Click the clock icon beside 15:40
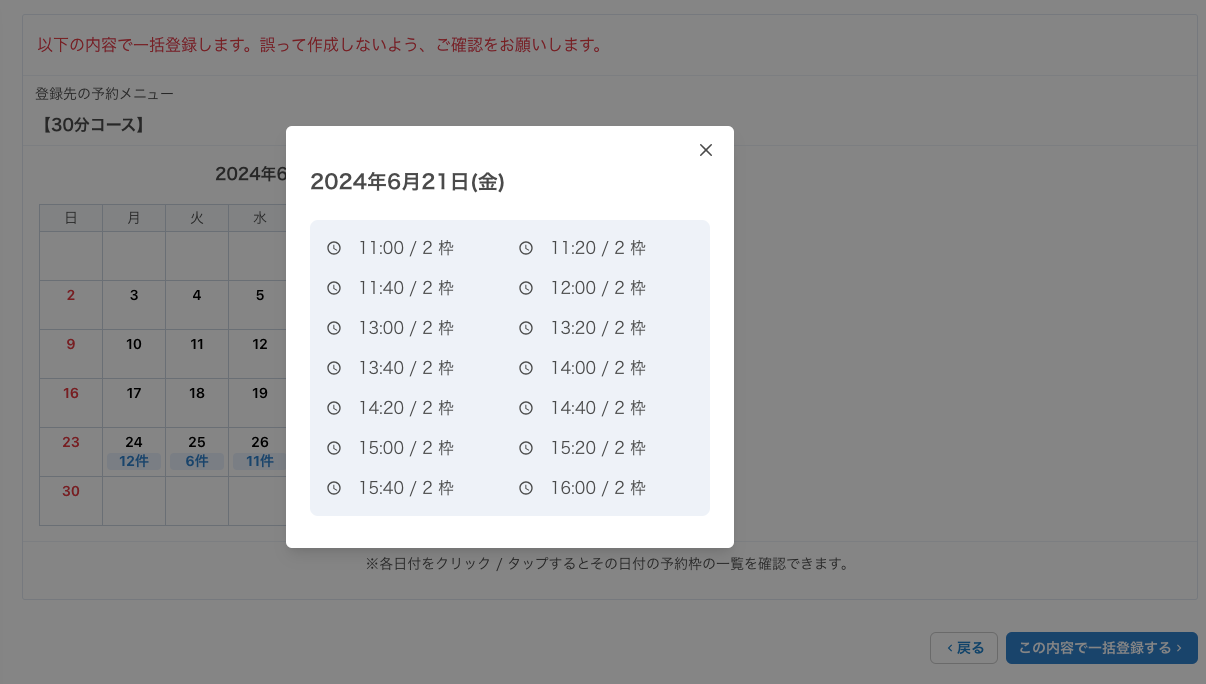This screenshot has width=1206, height=684. (334, 488)
